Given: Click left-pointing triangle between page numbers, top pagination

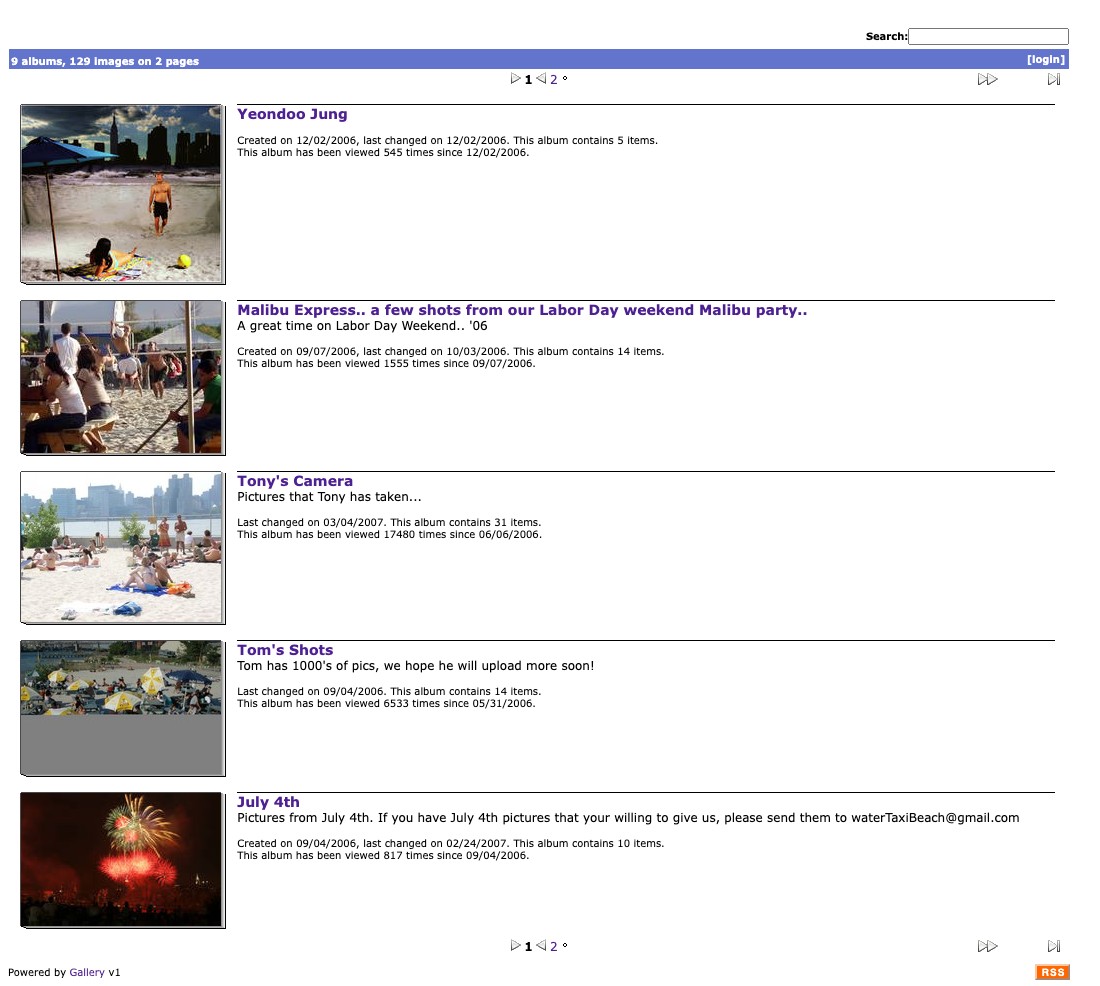Looking at the screenshot, I should [x=541, y=79].
